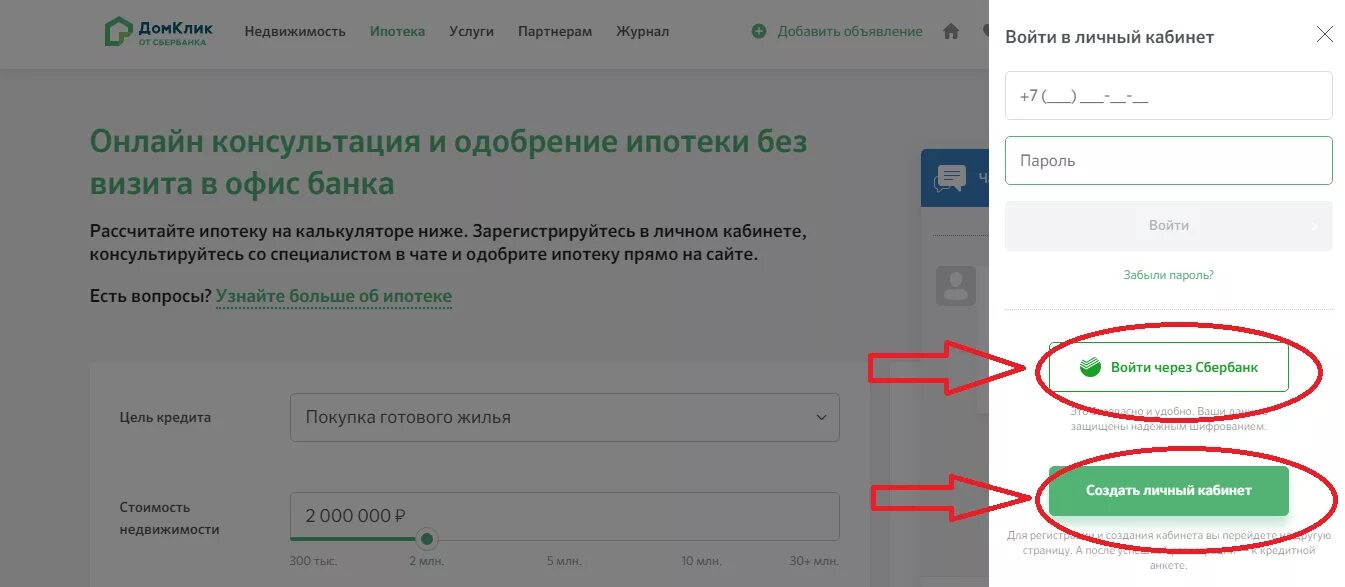
Task: Click Войти через Сбербанк button
Action: click(1168, 367)
